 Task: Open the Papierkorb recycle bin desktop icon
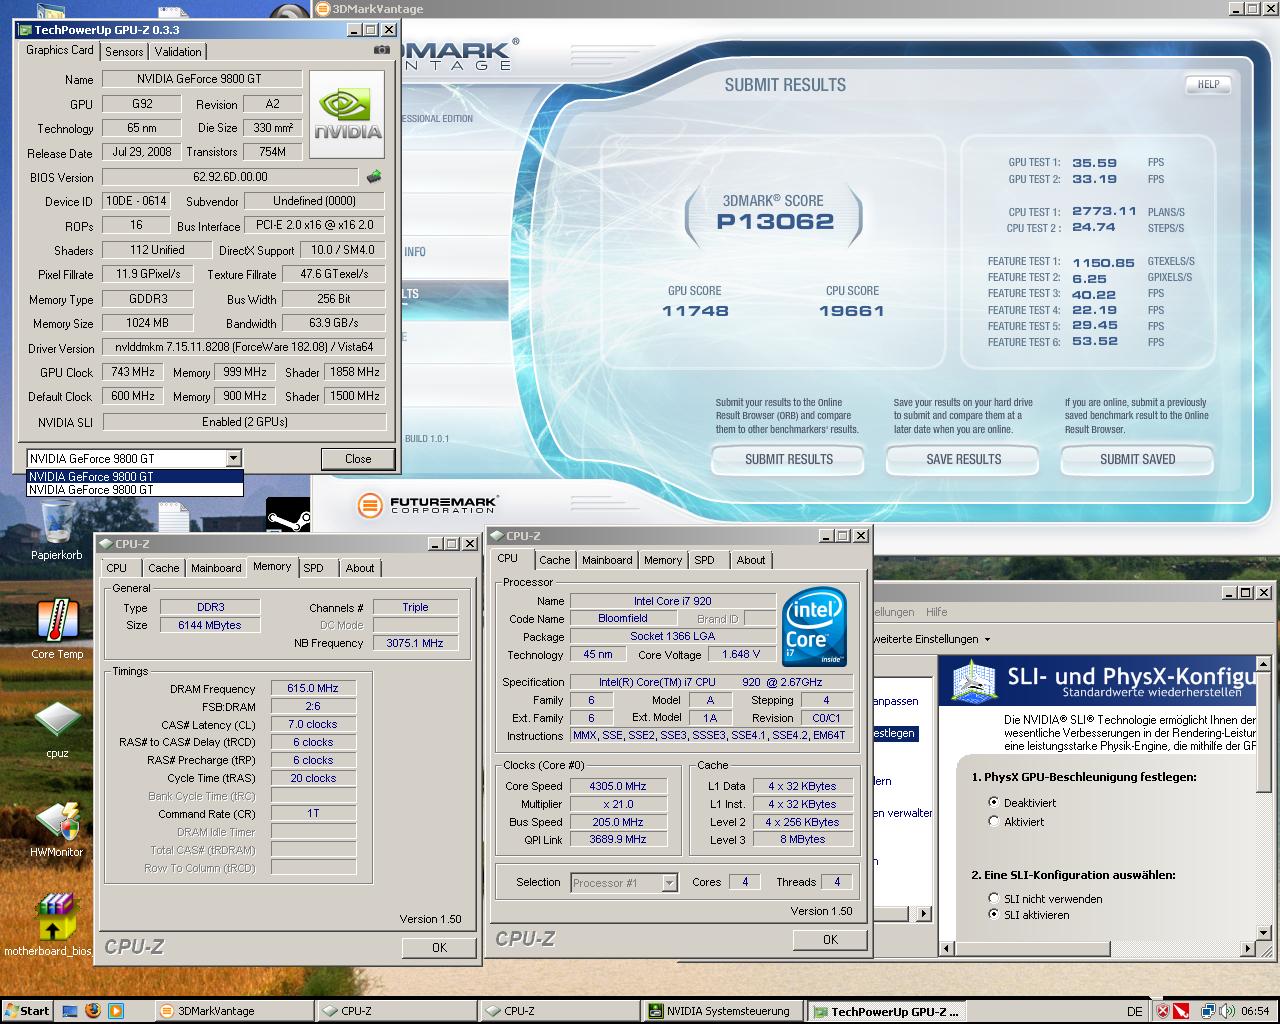pos(57,530)
